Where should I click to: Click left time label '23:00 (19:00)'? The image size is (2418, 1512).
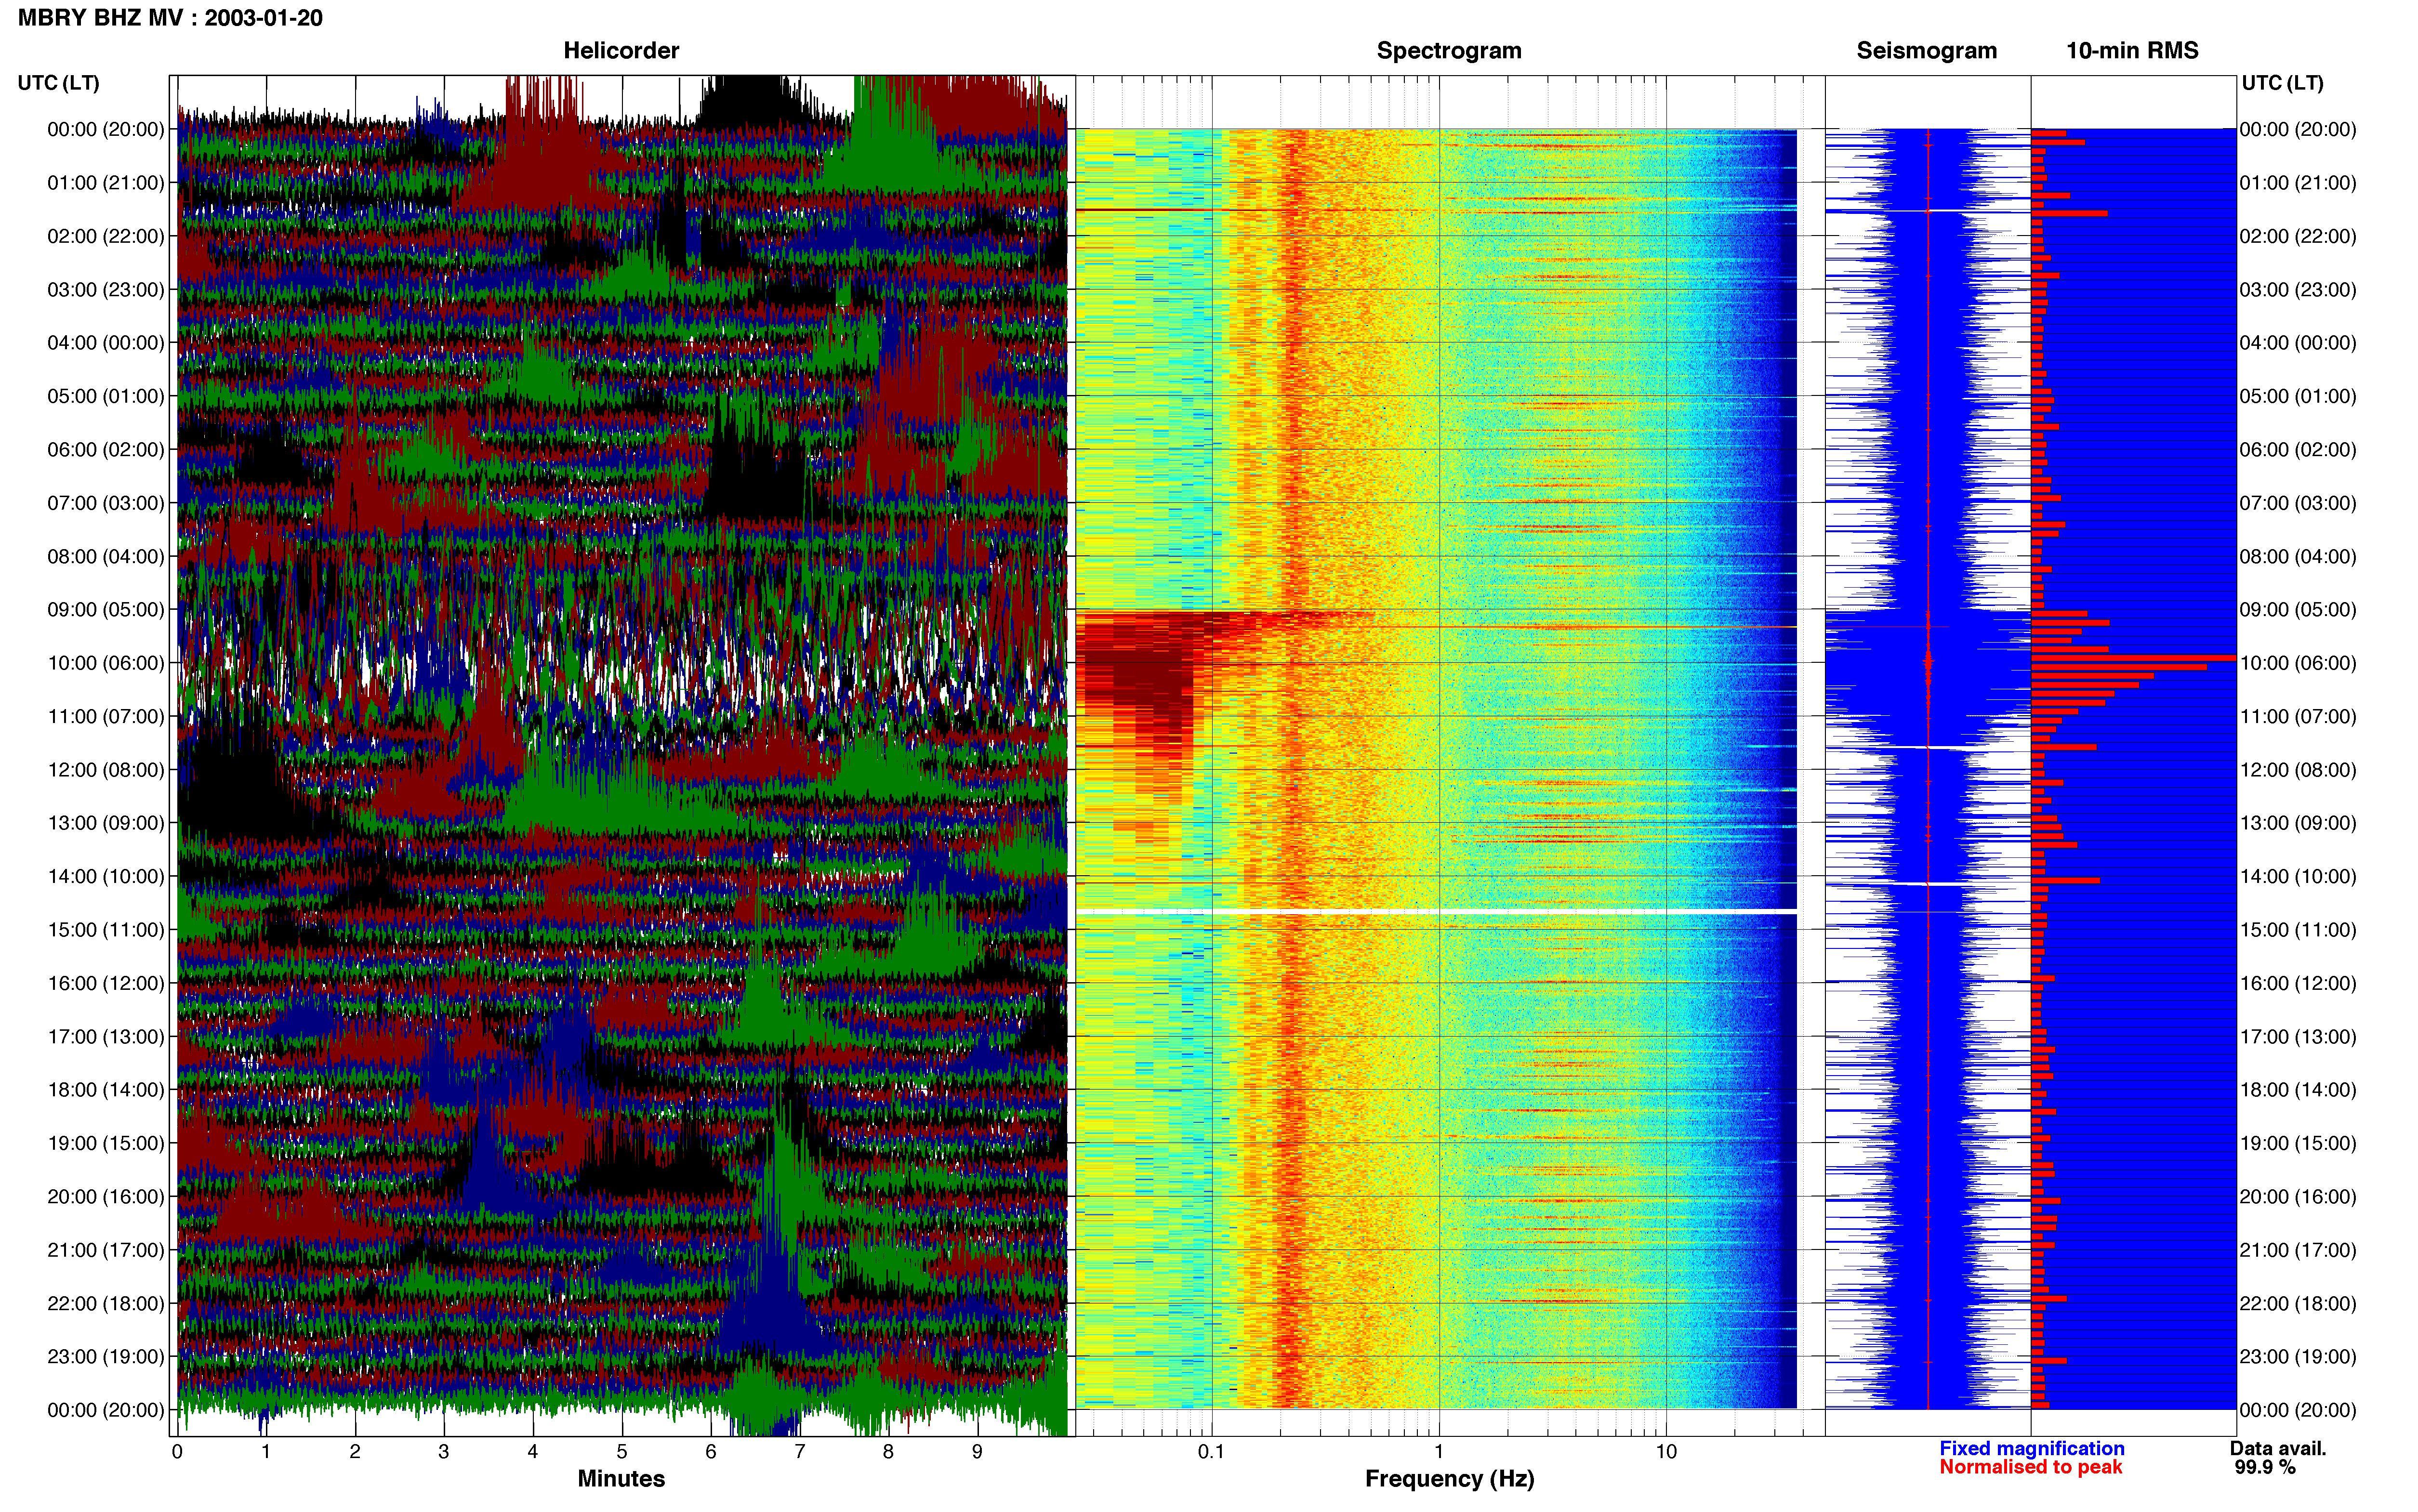point(106,1357)
